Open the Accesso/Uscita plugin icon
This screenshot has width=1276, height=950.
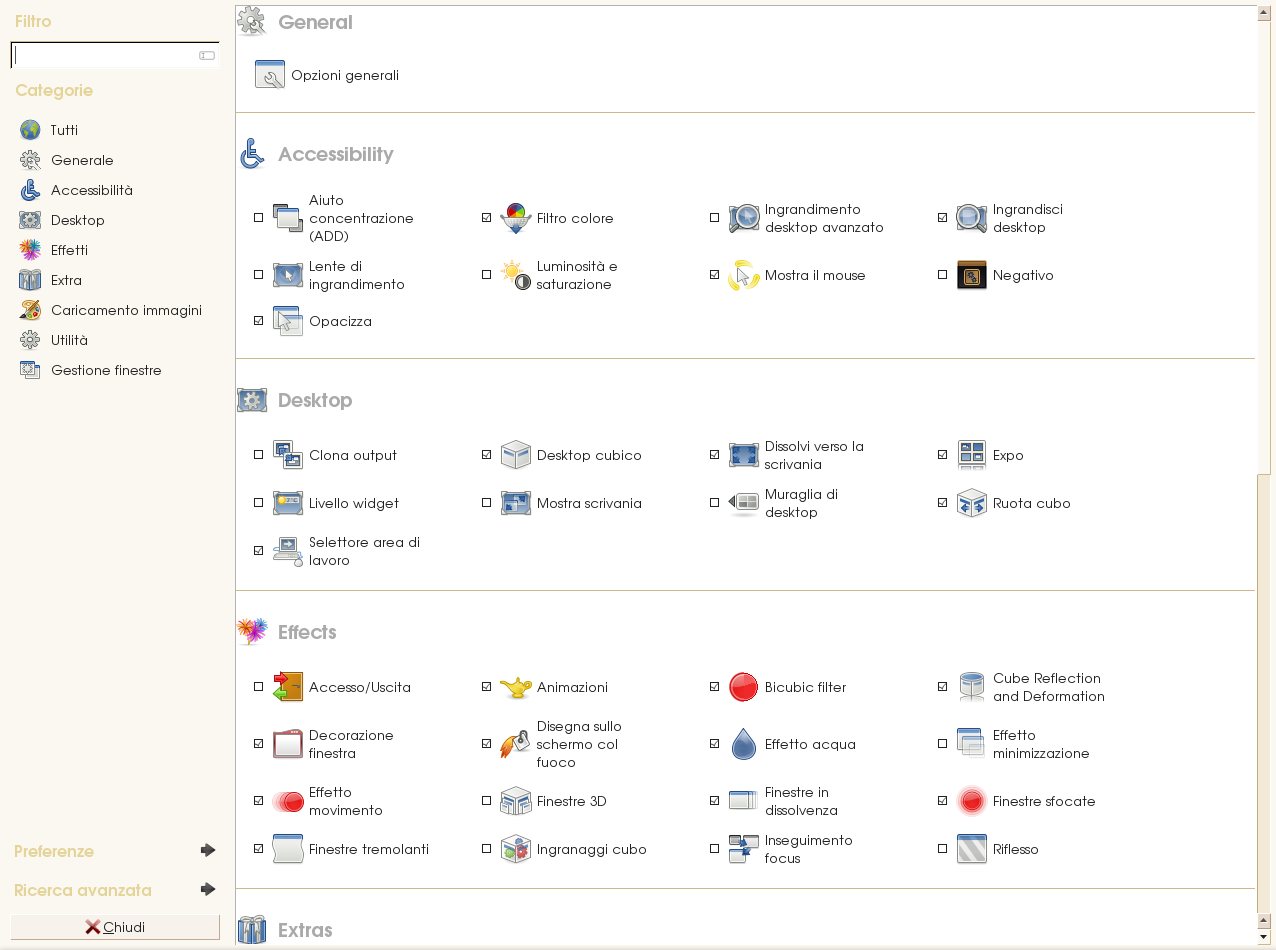[x=288, y=687]
